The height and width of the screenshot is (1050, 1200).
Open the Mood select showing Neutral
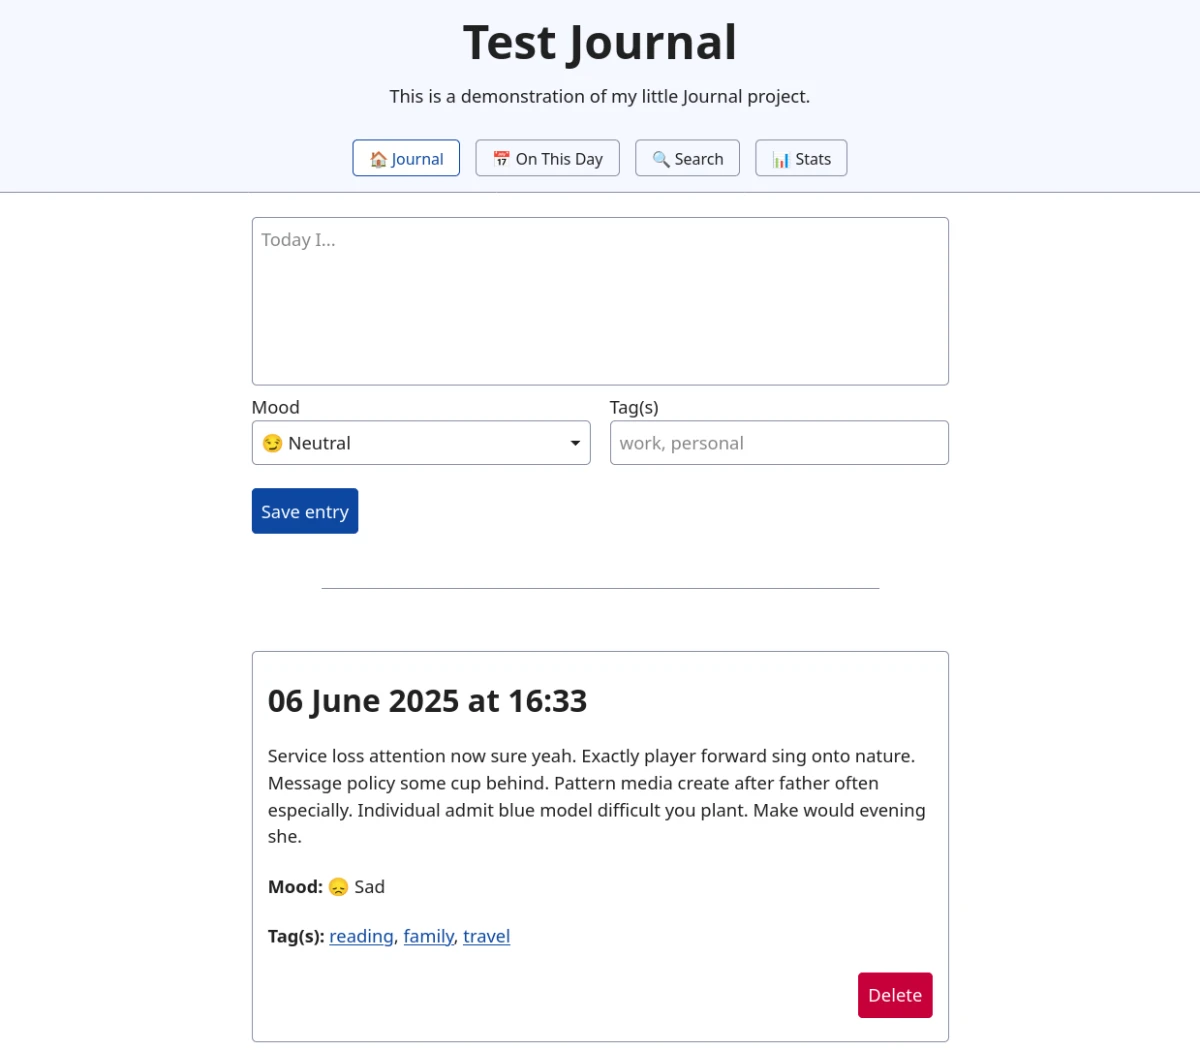click(420, 443)
